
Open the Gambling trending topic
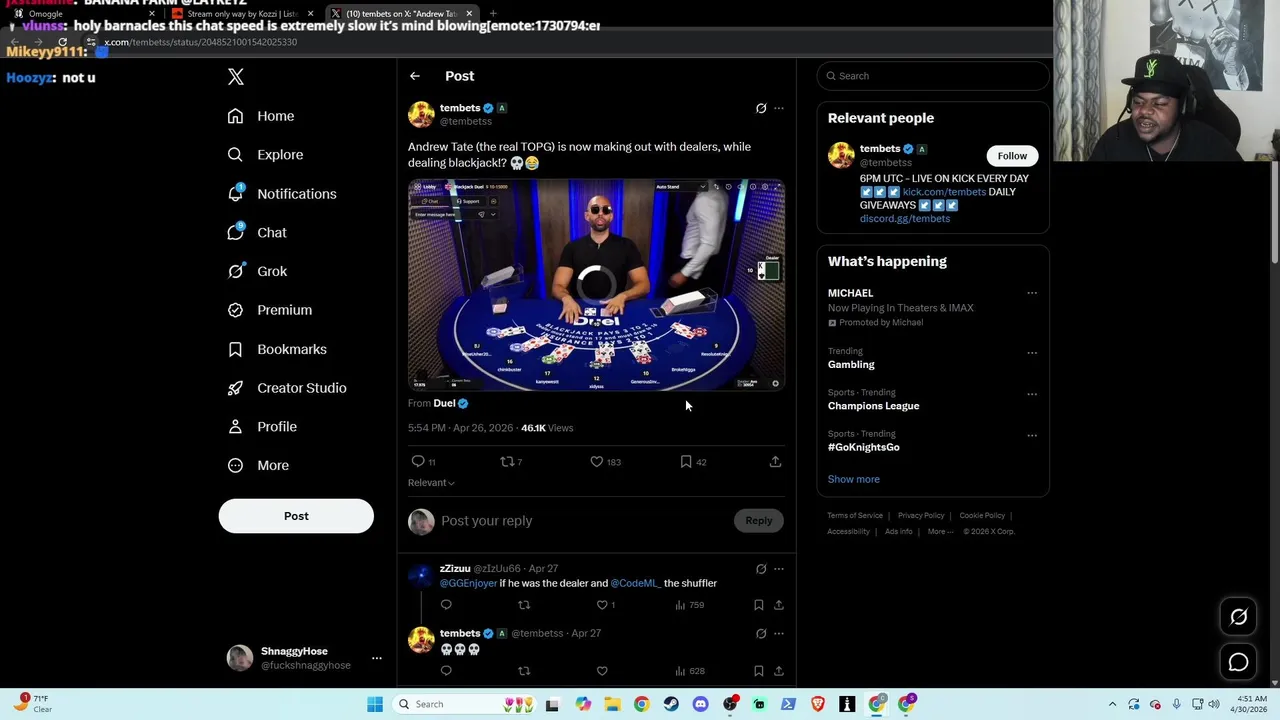851,365
